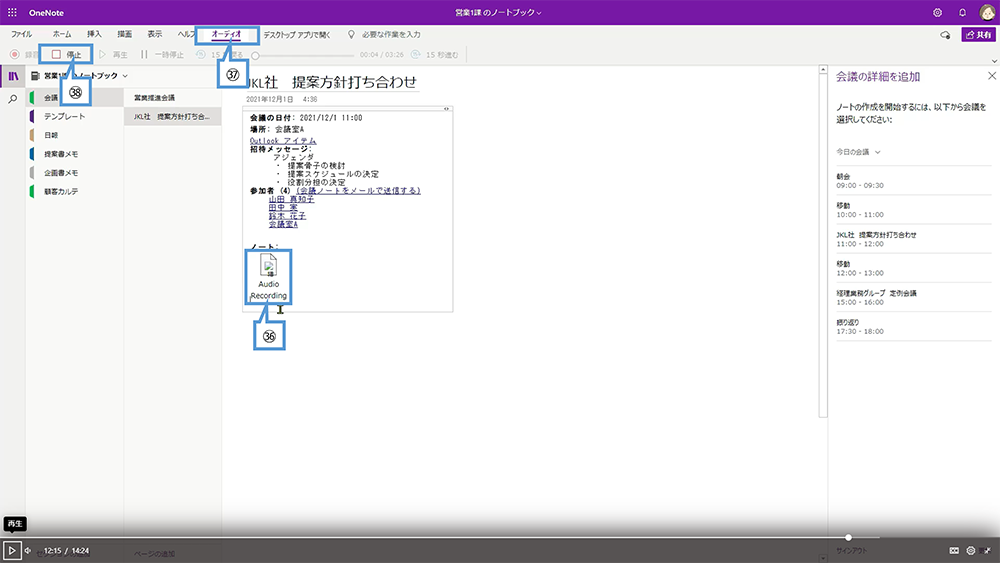Screen dimensions: 1000x563
Task: Close the 会議の詳細を追加 pane
Action: [x=992, y=76]
